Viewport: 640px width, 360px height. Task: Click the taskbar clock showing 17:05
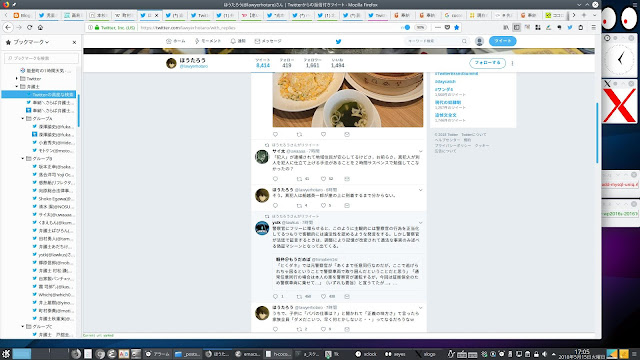[x=582, y=354]
